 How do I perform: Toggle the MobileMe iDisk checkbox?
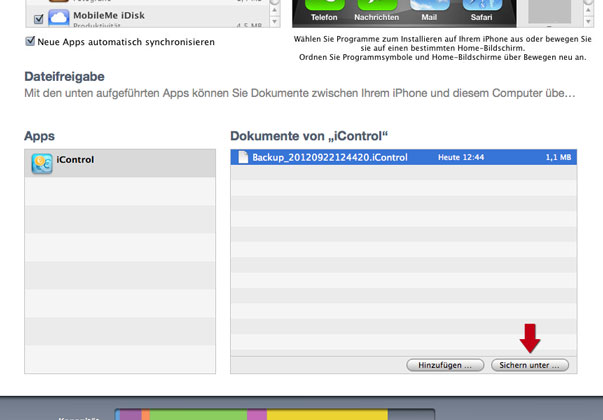click(38, 18)
